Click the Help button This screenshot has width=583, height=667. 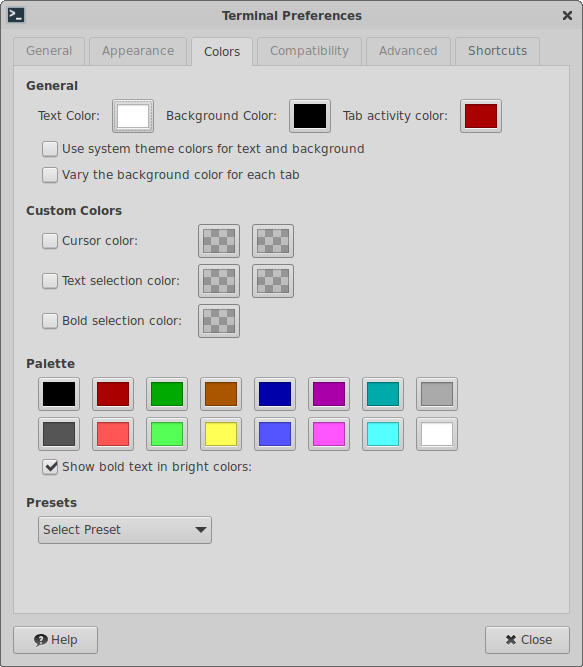click(x=56, y=640)
